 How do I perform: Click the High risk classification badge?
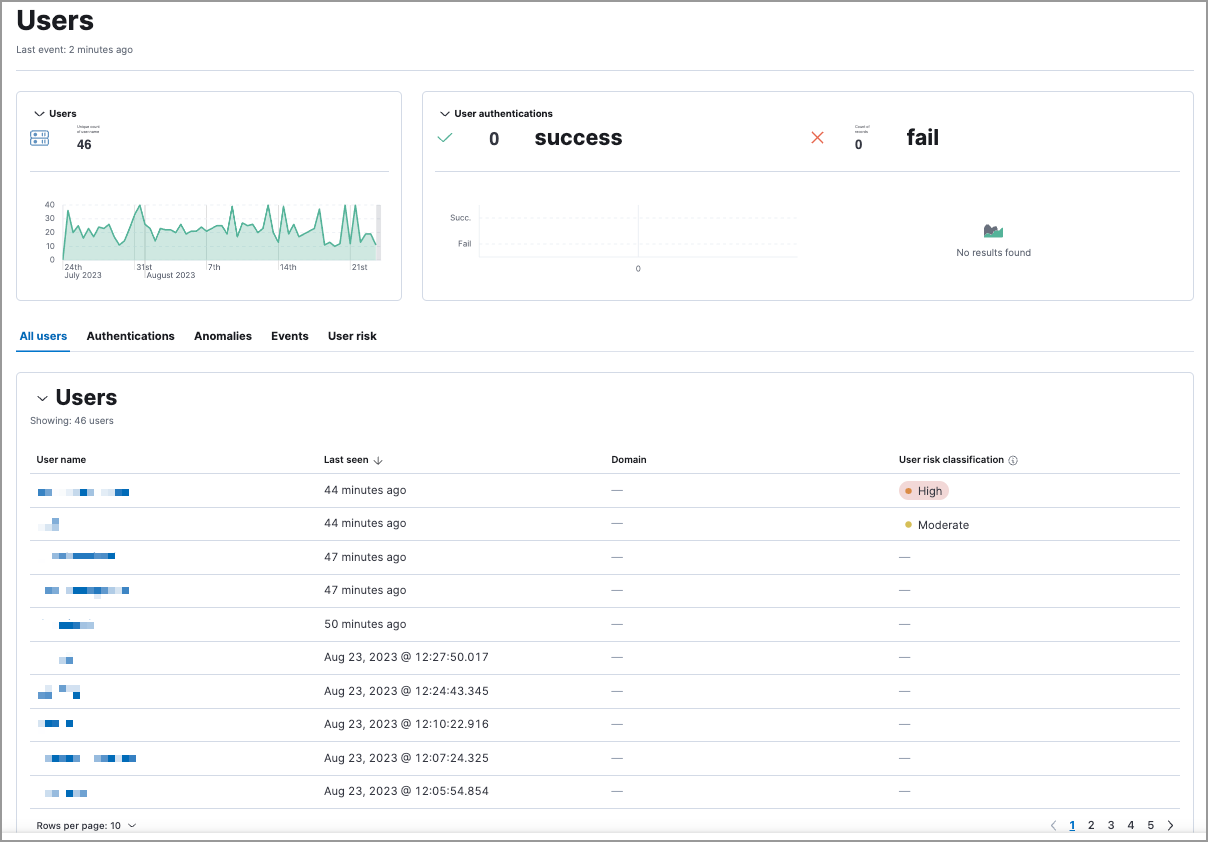coord(923,490)
